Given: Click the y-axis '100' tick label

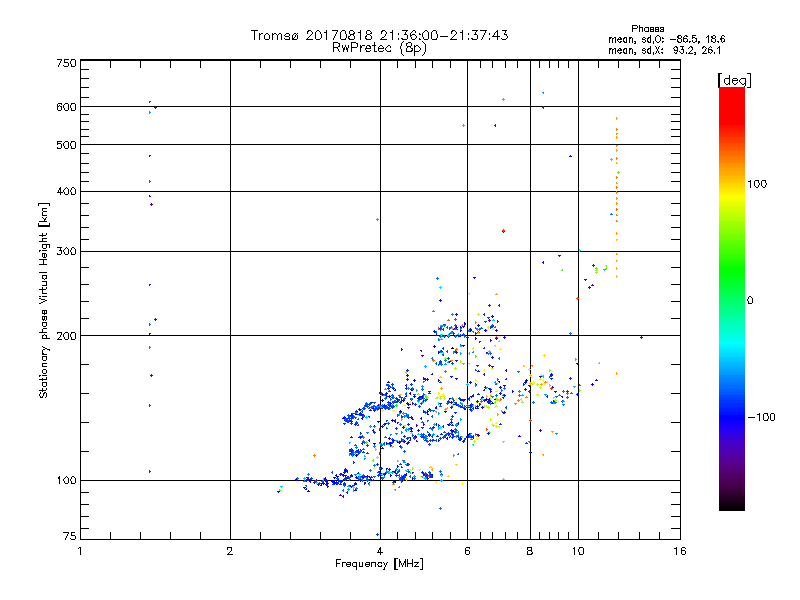Looking at the screenshot, I should click(66, 481).
